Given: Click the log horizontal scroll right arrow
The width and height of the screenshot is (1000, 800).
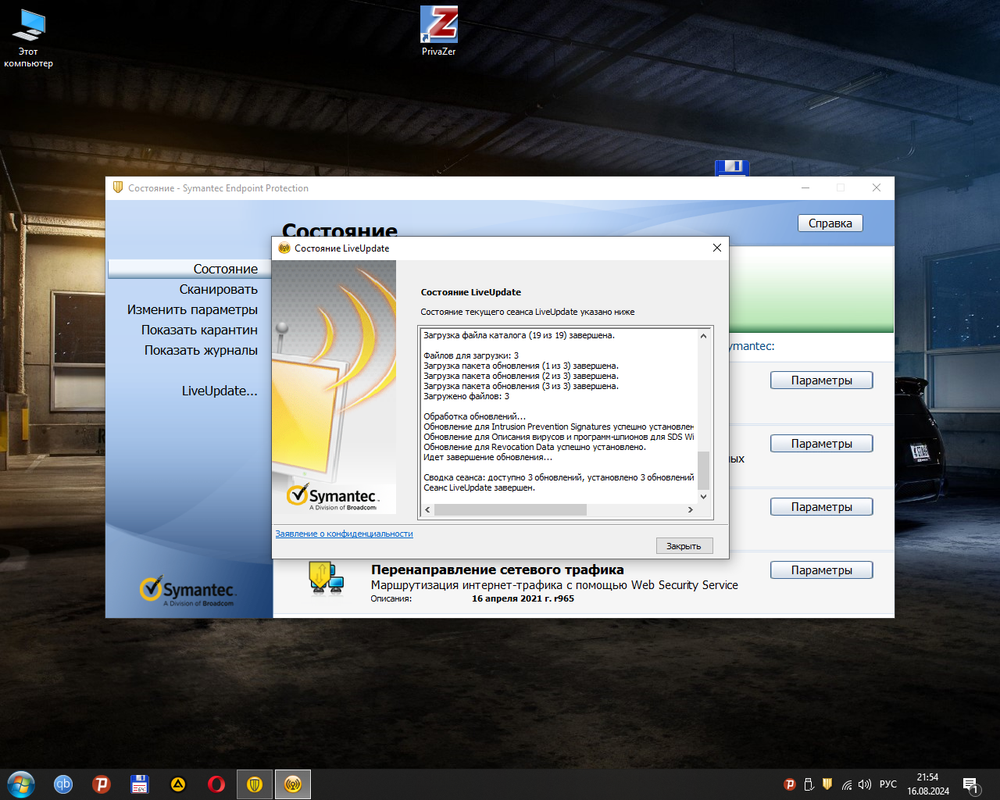Looking at the screenshot, I should tap(690, 509).
